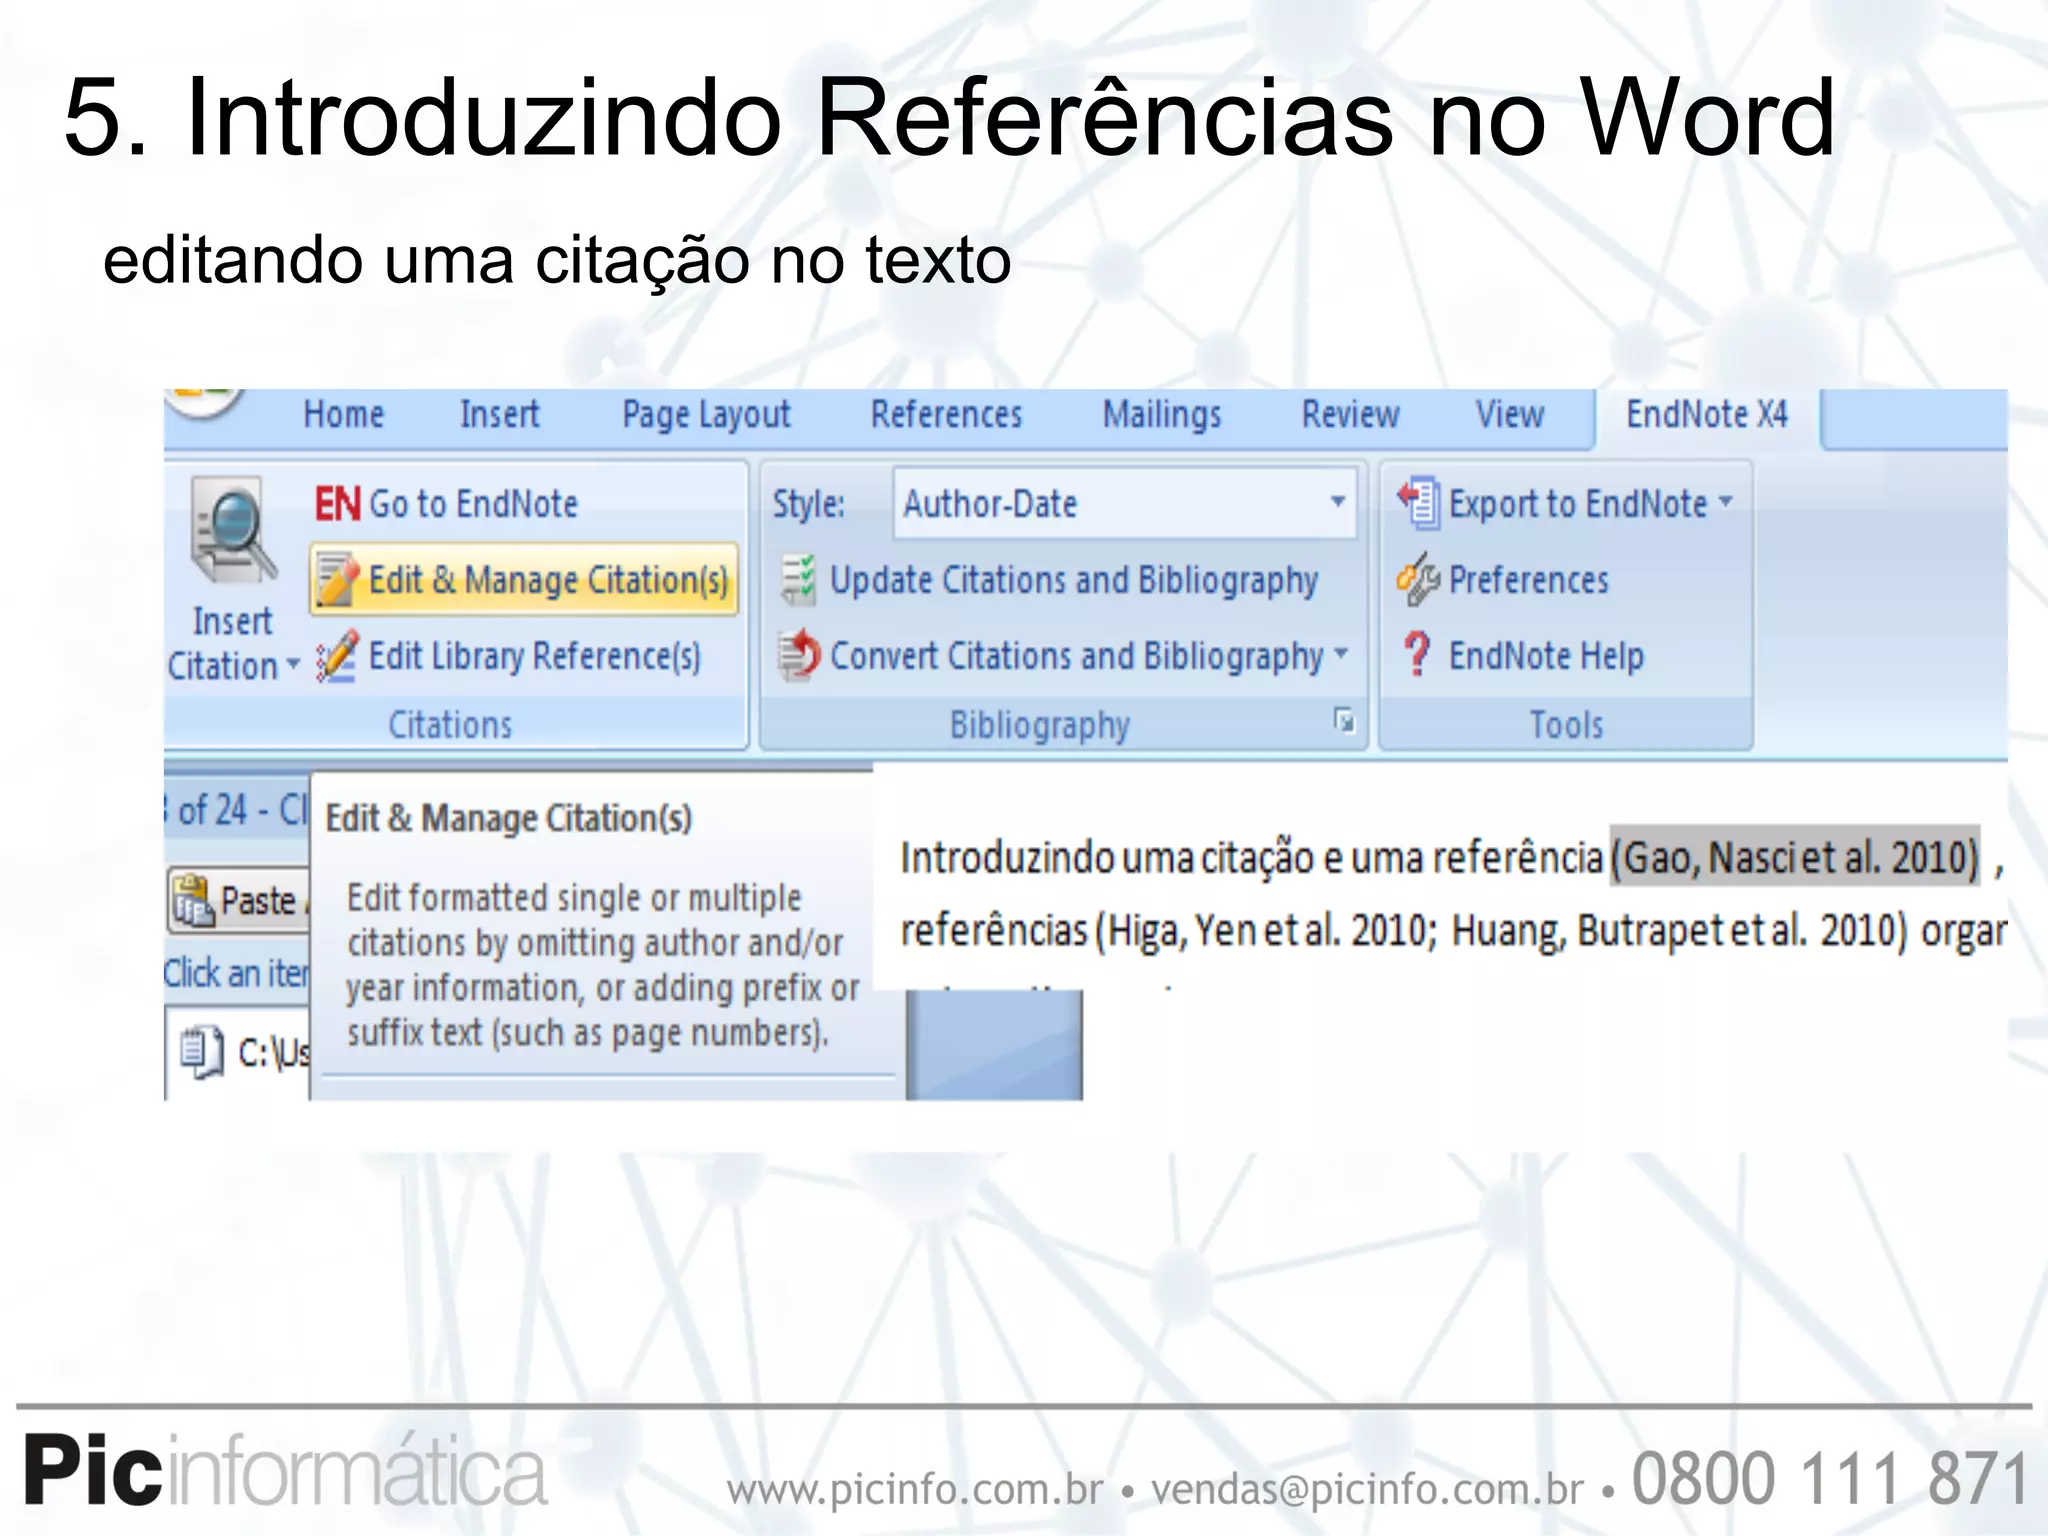The width and height of the screenshot is (2048, 1536).
Task: Expand the Export to EndNote dropdown arrow
Action: (x=1725, y=501)
